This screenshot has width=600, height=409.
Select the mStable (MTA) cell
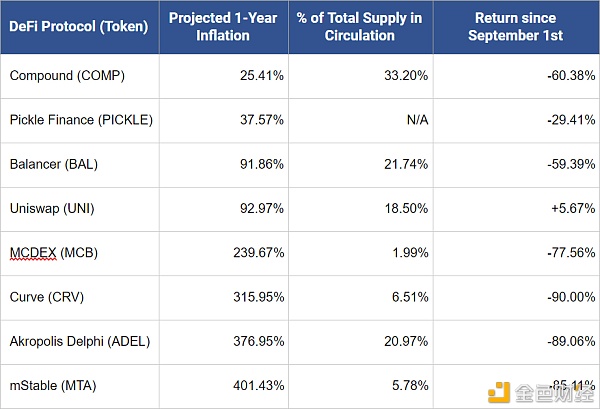point(80,386)
